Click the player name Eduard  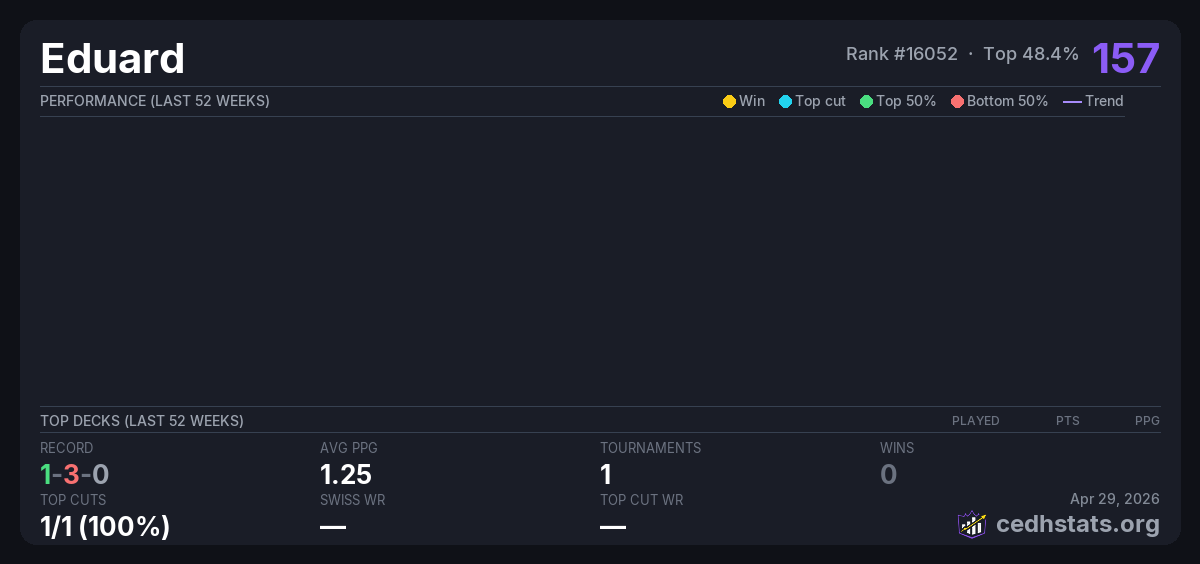coord(112,58)
